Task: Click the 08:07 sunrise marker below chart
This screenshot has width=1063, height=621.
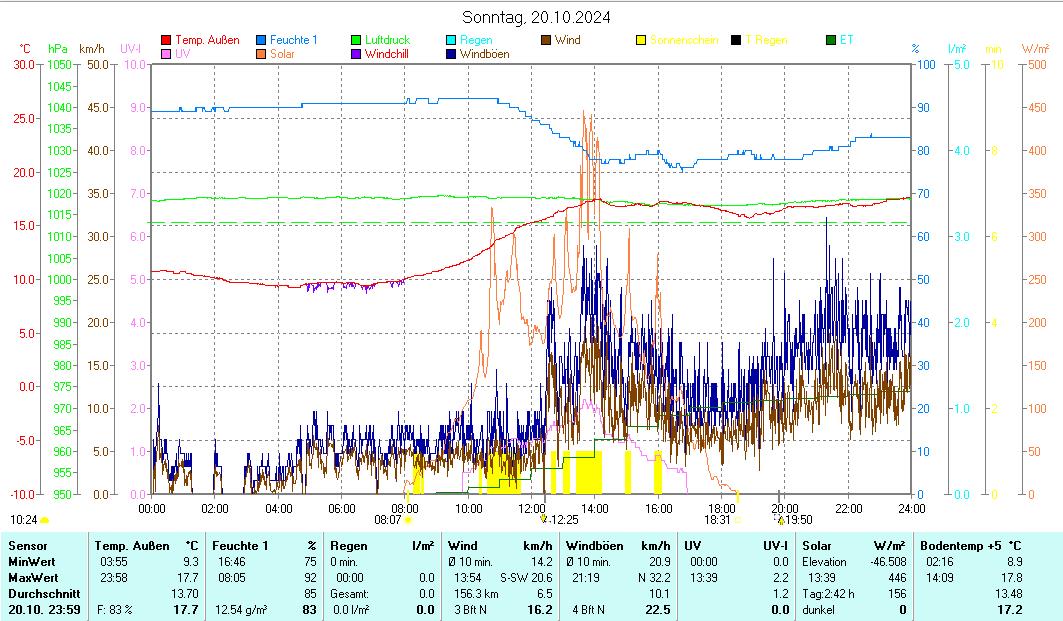Action: (x=388, y=520)
